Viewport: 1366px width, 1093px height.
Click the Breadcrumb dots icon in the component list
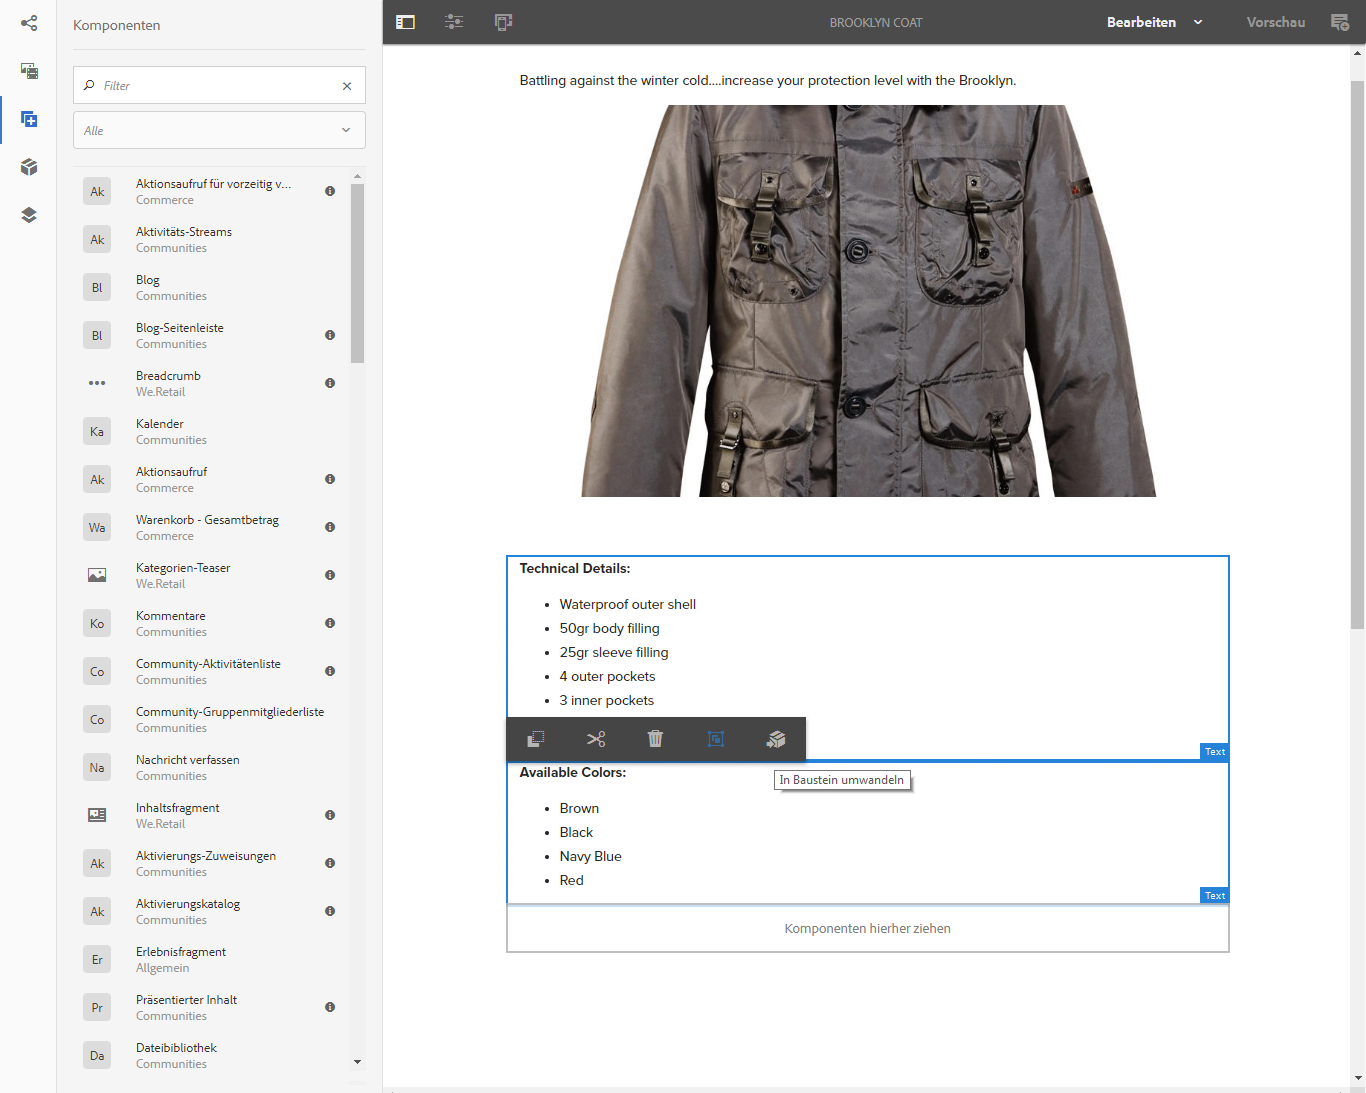click(97, 383)
